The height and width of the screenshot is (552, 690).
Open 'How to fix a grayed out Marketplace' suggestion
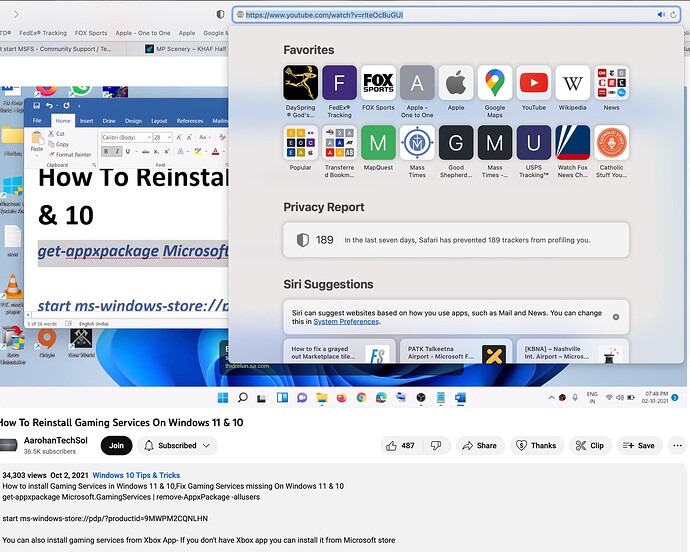pos(339,351)
